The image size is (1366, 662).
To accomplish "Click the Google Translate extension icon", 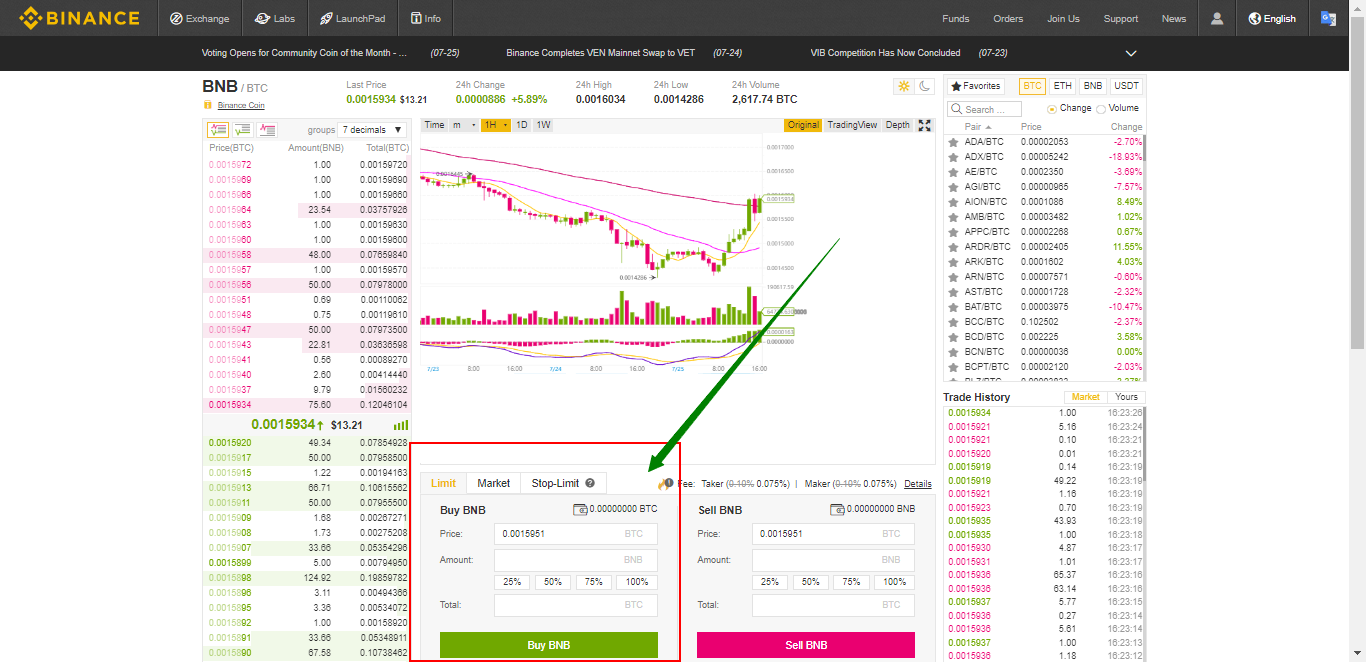I will [1328, 18].
